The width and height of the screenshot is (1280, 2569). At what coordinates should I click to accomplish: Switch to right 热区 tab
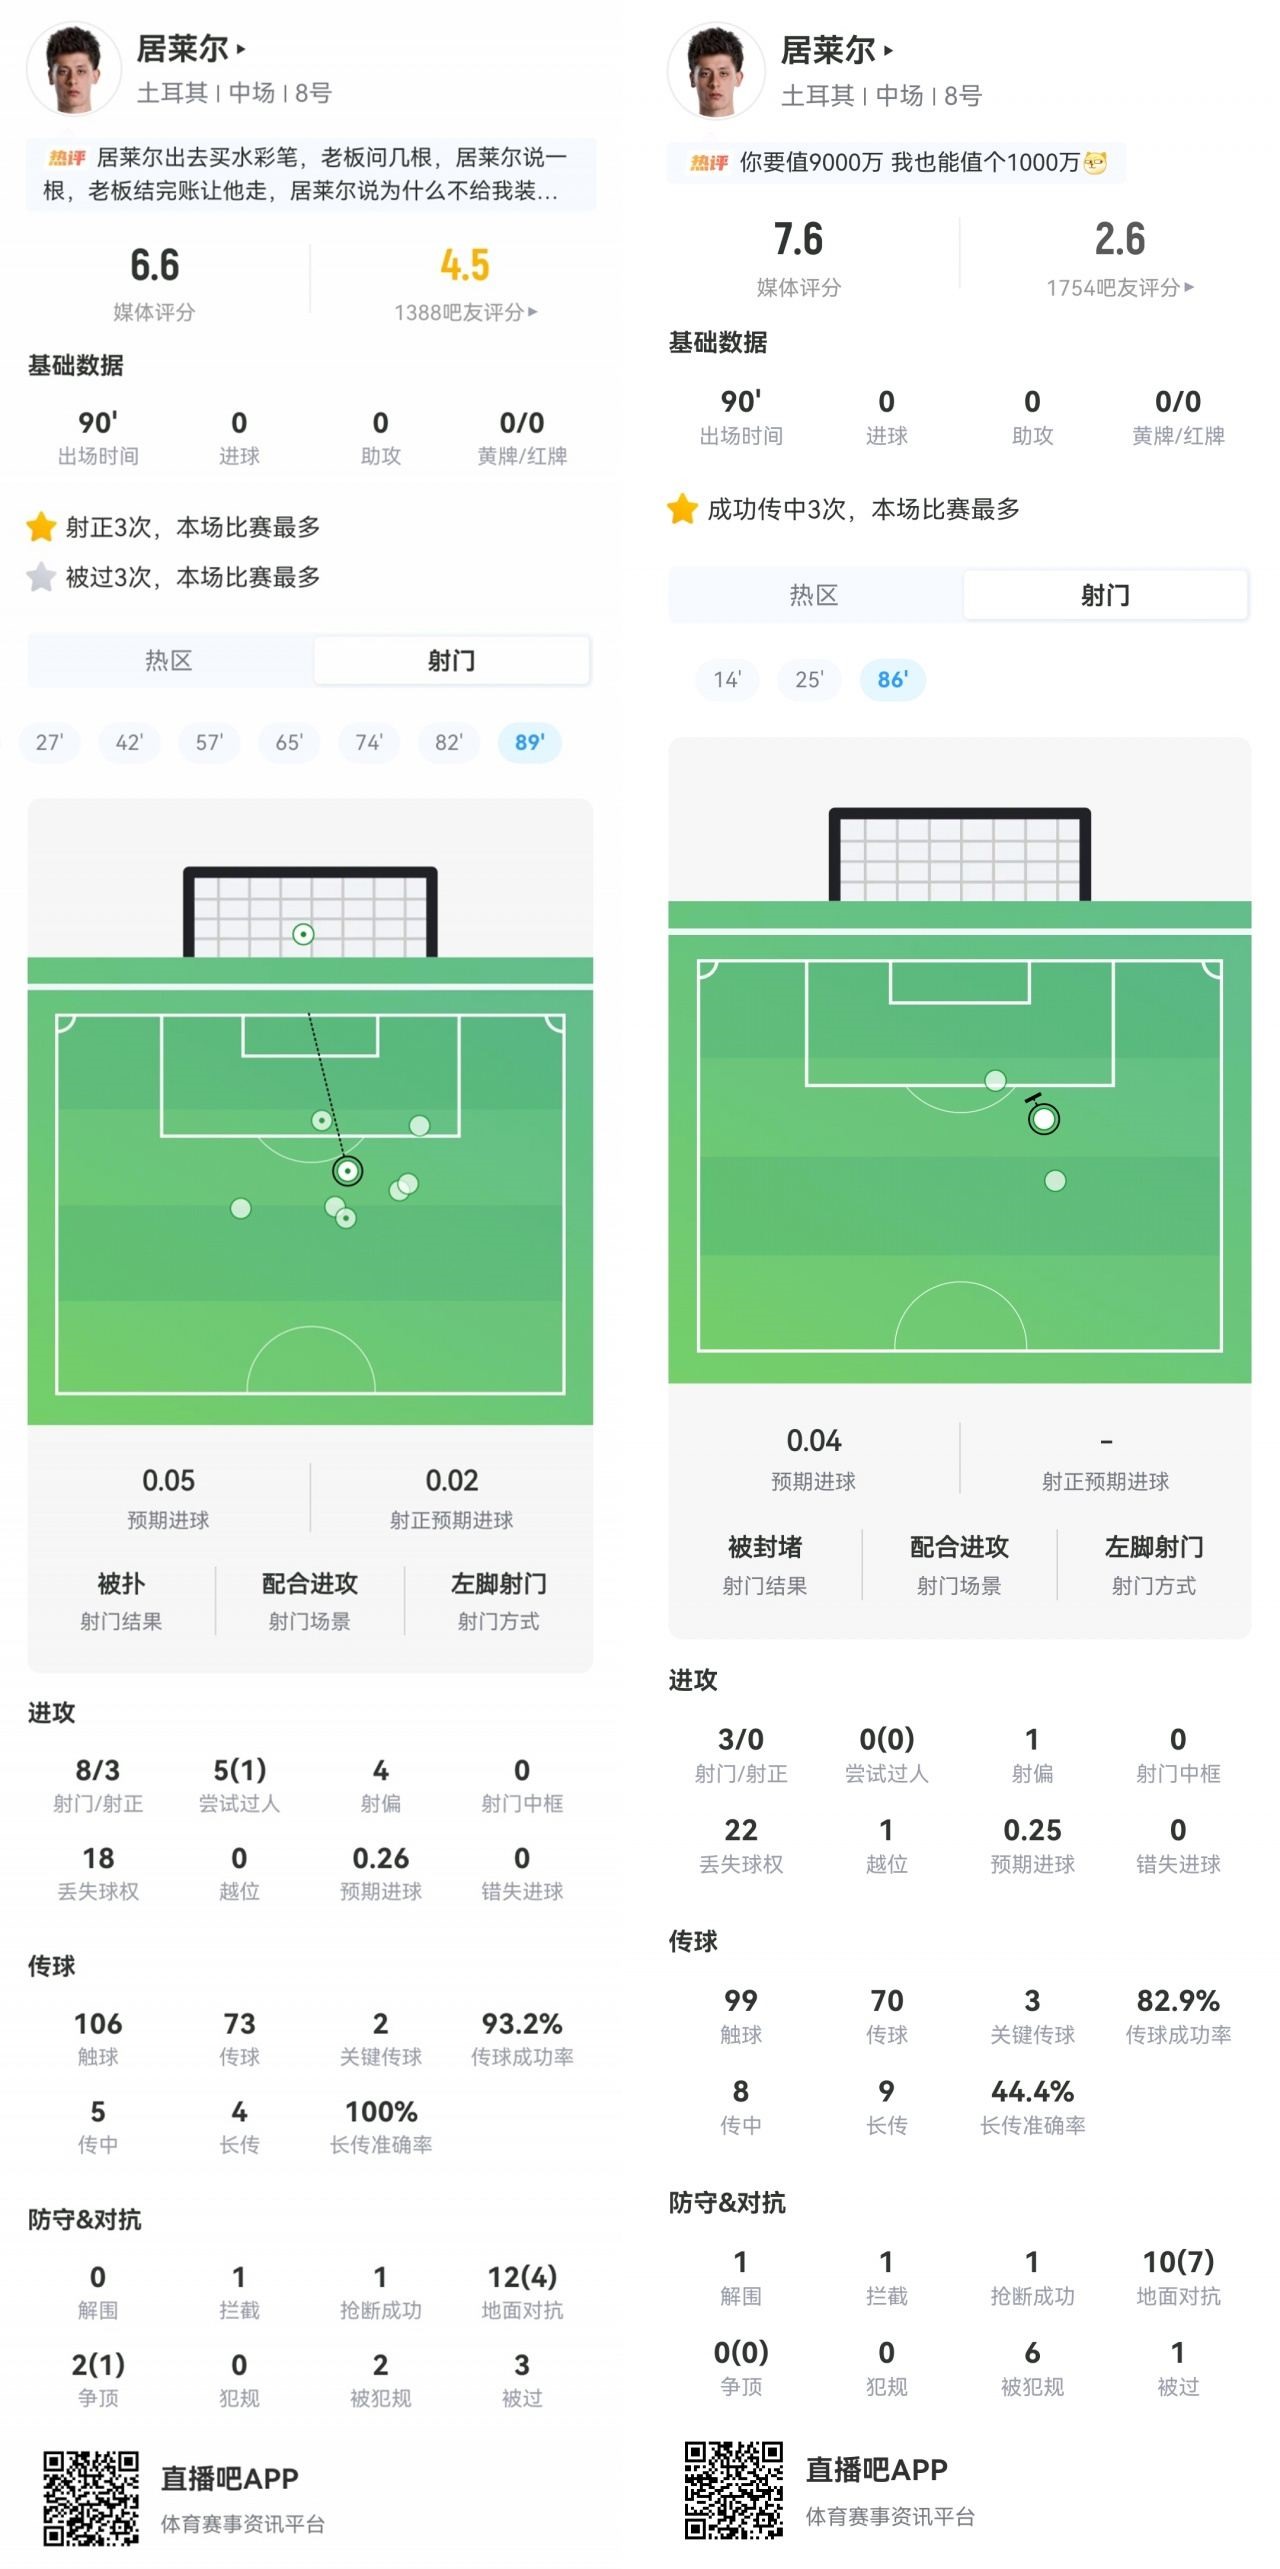pyautogui.click(x=814, y=596)
